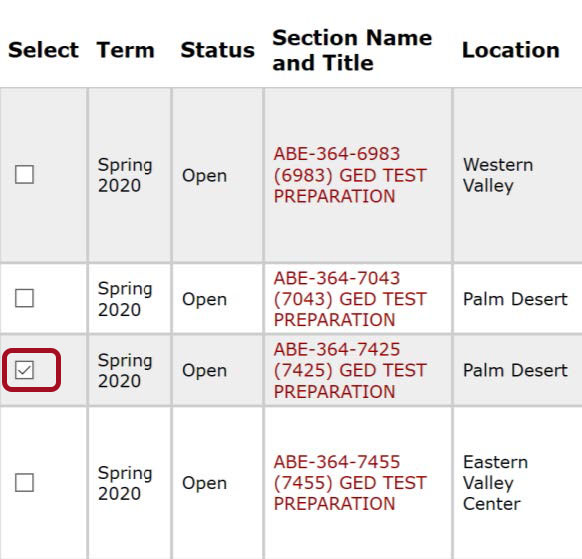
Task: Click the Section Name and Title header
Action: (x=352, y=50)
